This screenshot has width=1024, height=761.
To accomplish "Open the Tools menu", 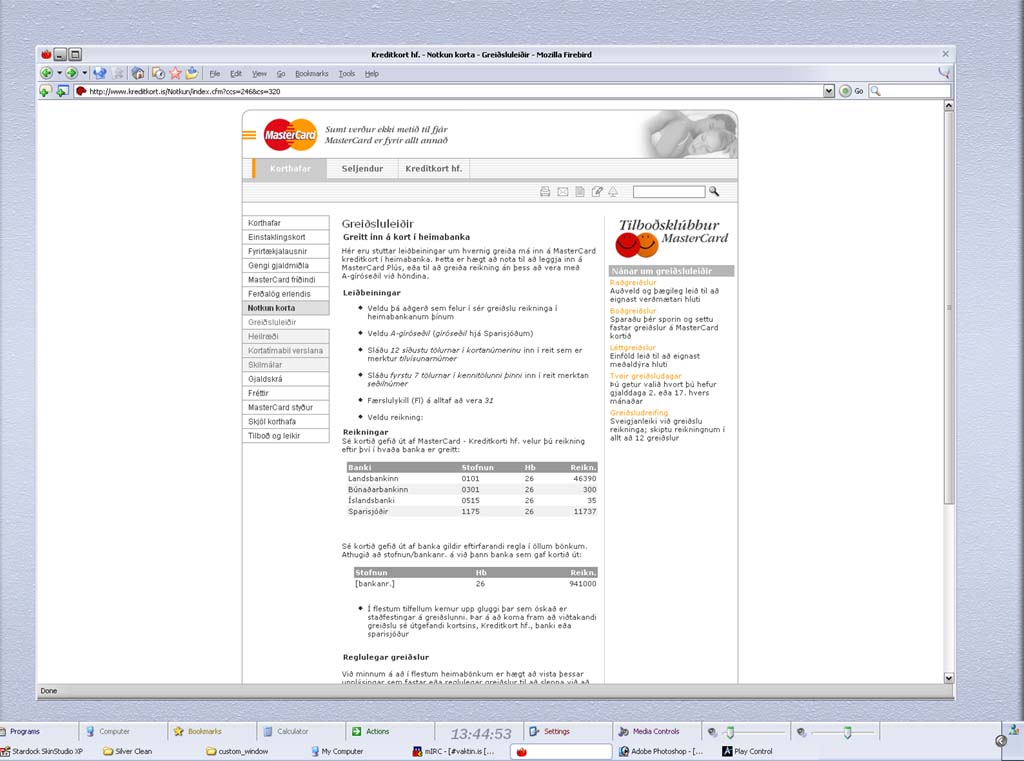I will click(346, 74).
